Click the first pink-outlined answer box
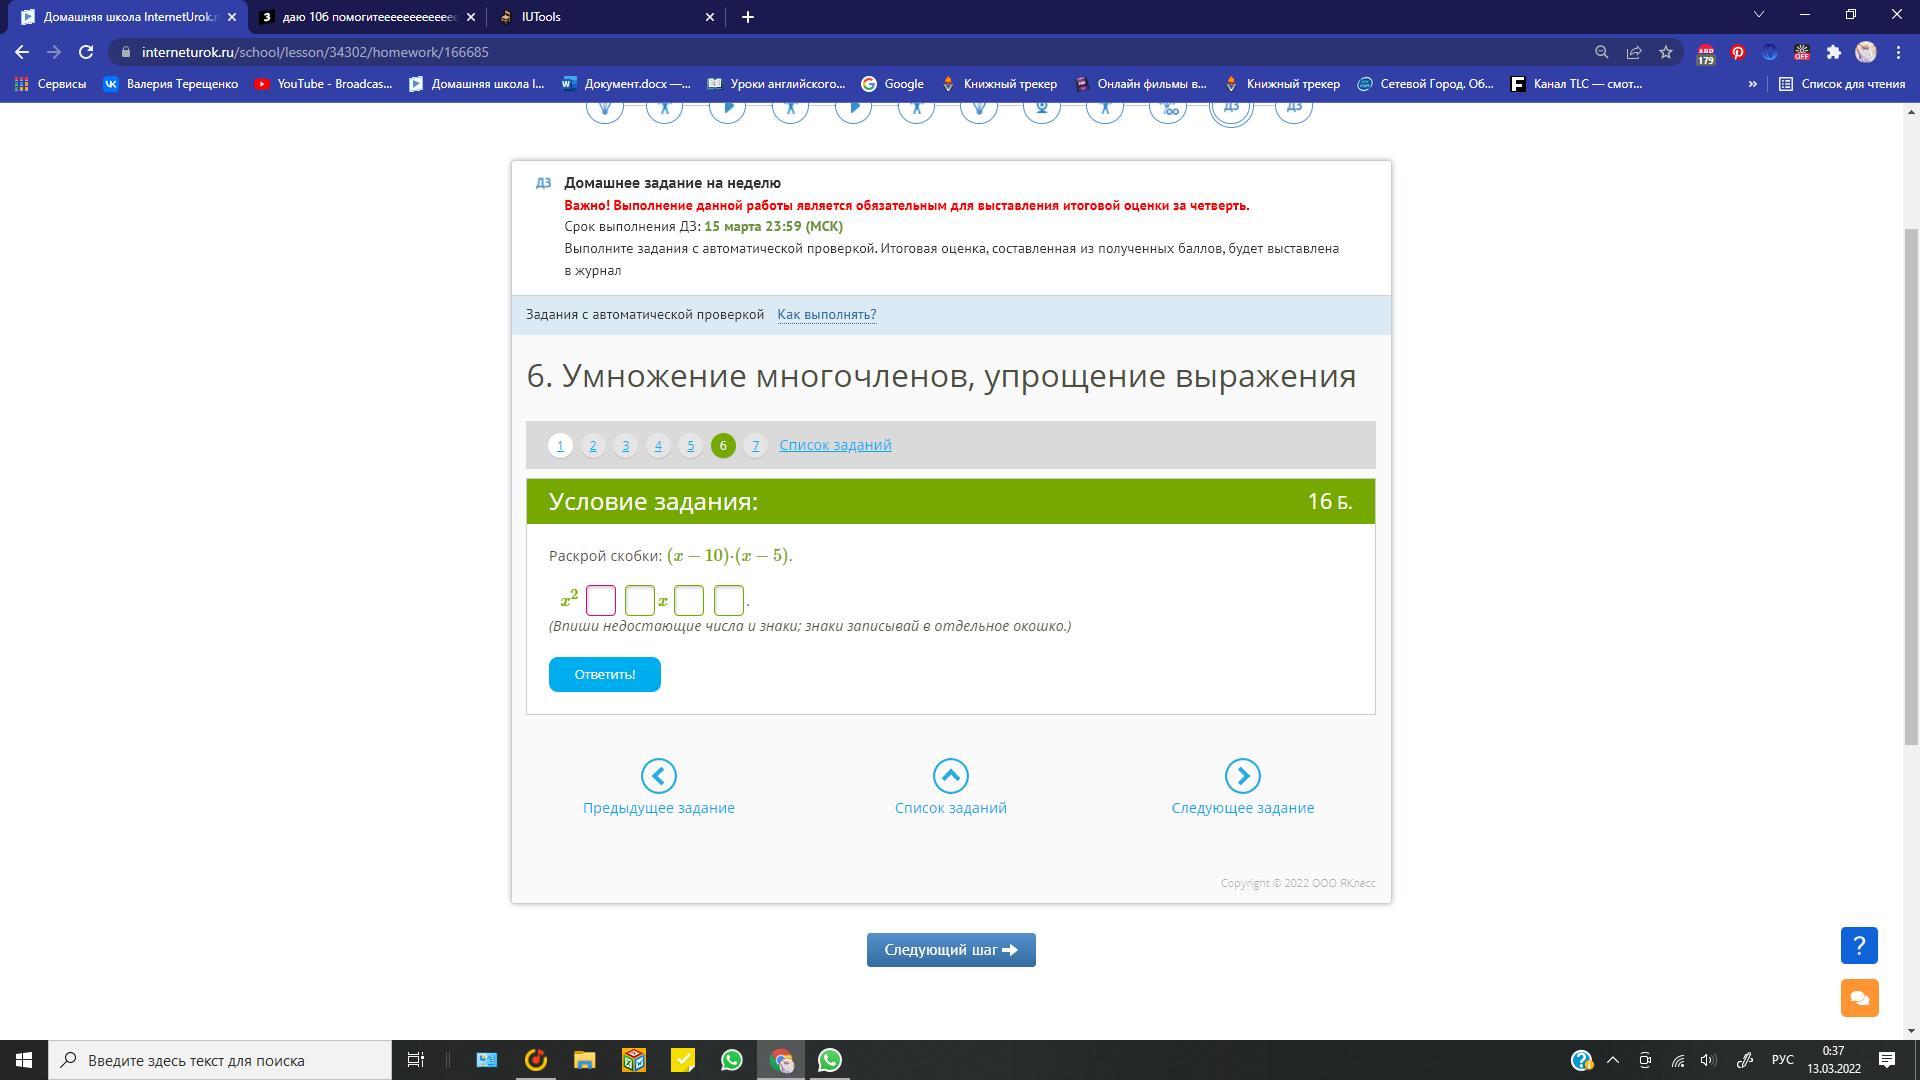 601,601
